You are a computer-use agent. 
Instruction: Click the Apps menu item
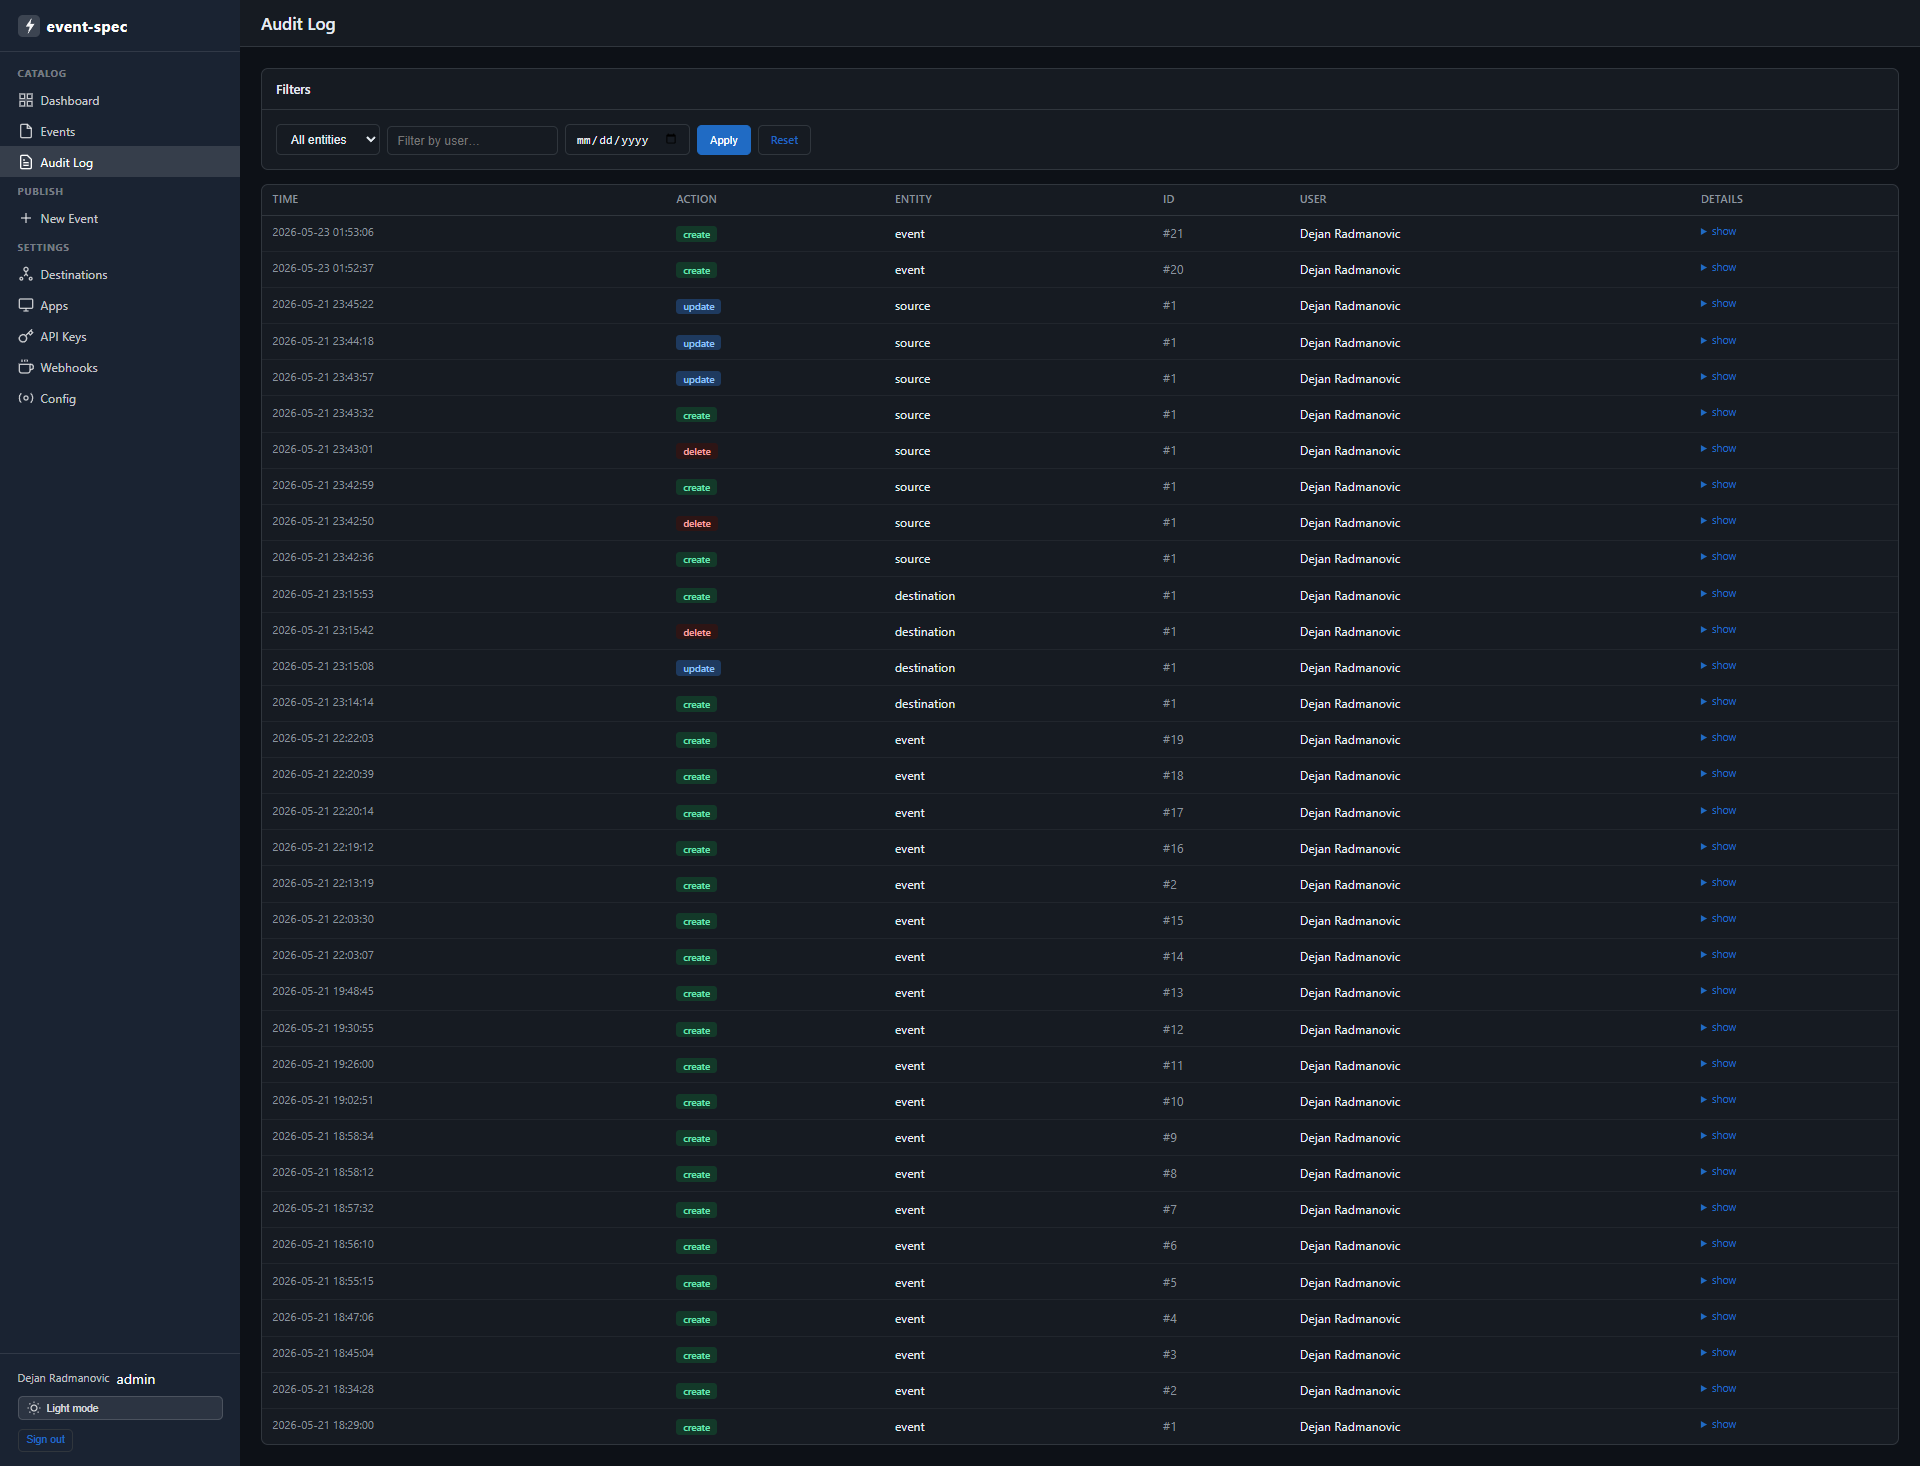[x=120, y=305]
